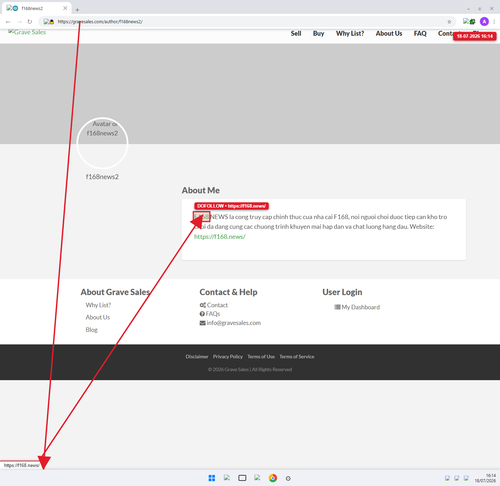
Task: Open the Terms of Service link
Action: click(x=297, y=357)
